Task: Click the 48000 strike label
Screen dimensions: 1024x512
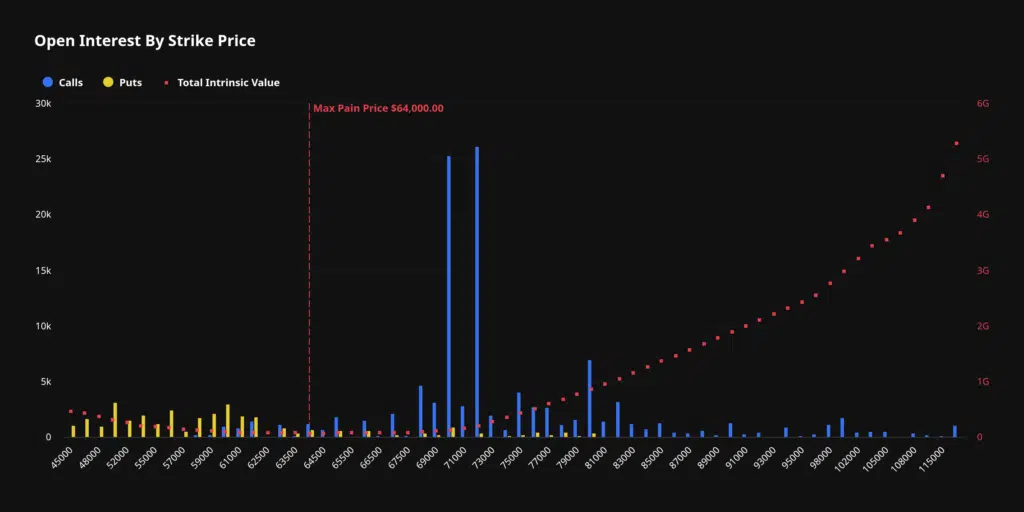Action: click(90, 456)
